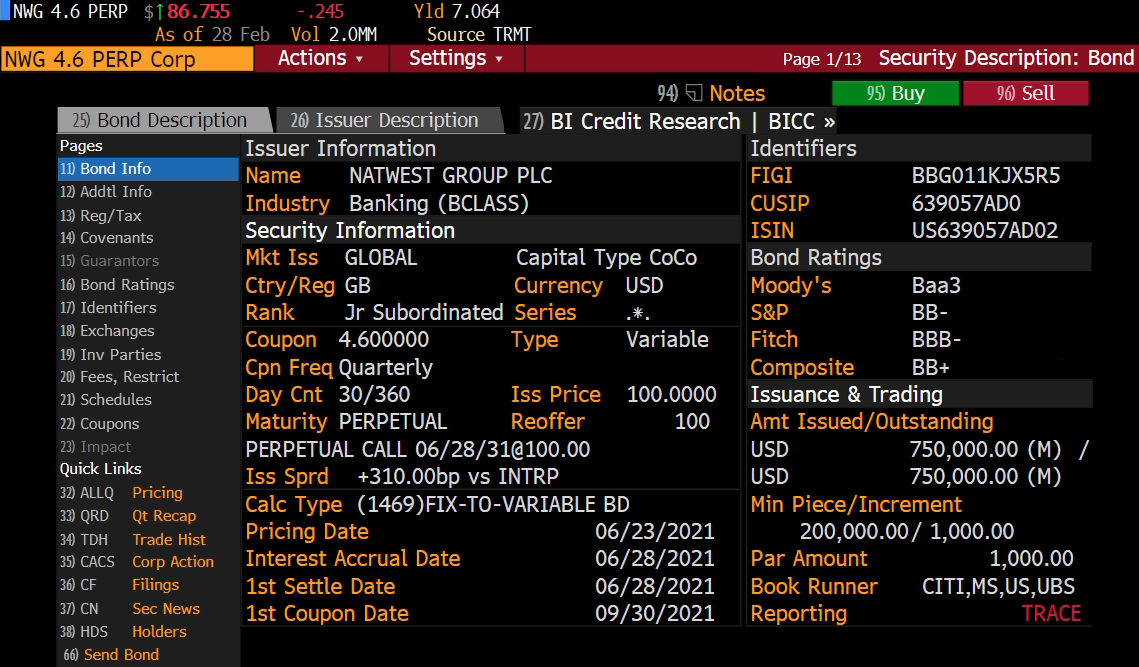
Task: Click the NWG 4.6 PERP Corp security field
Action: 128,59
